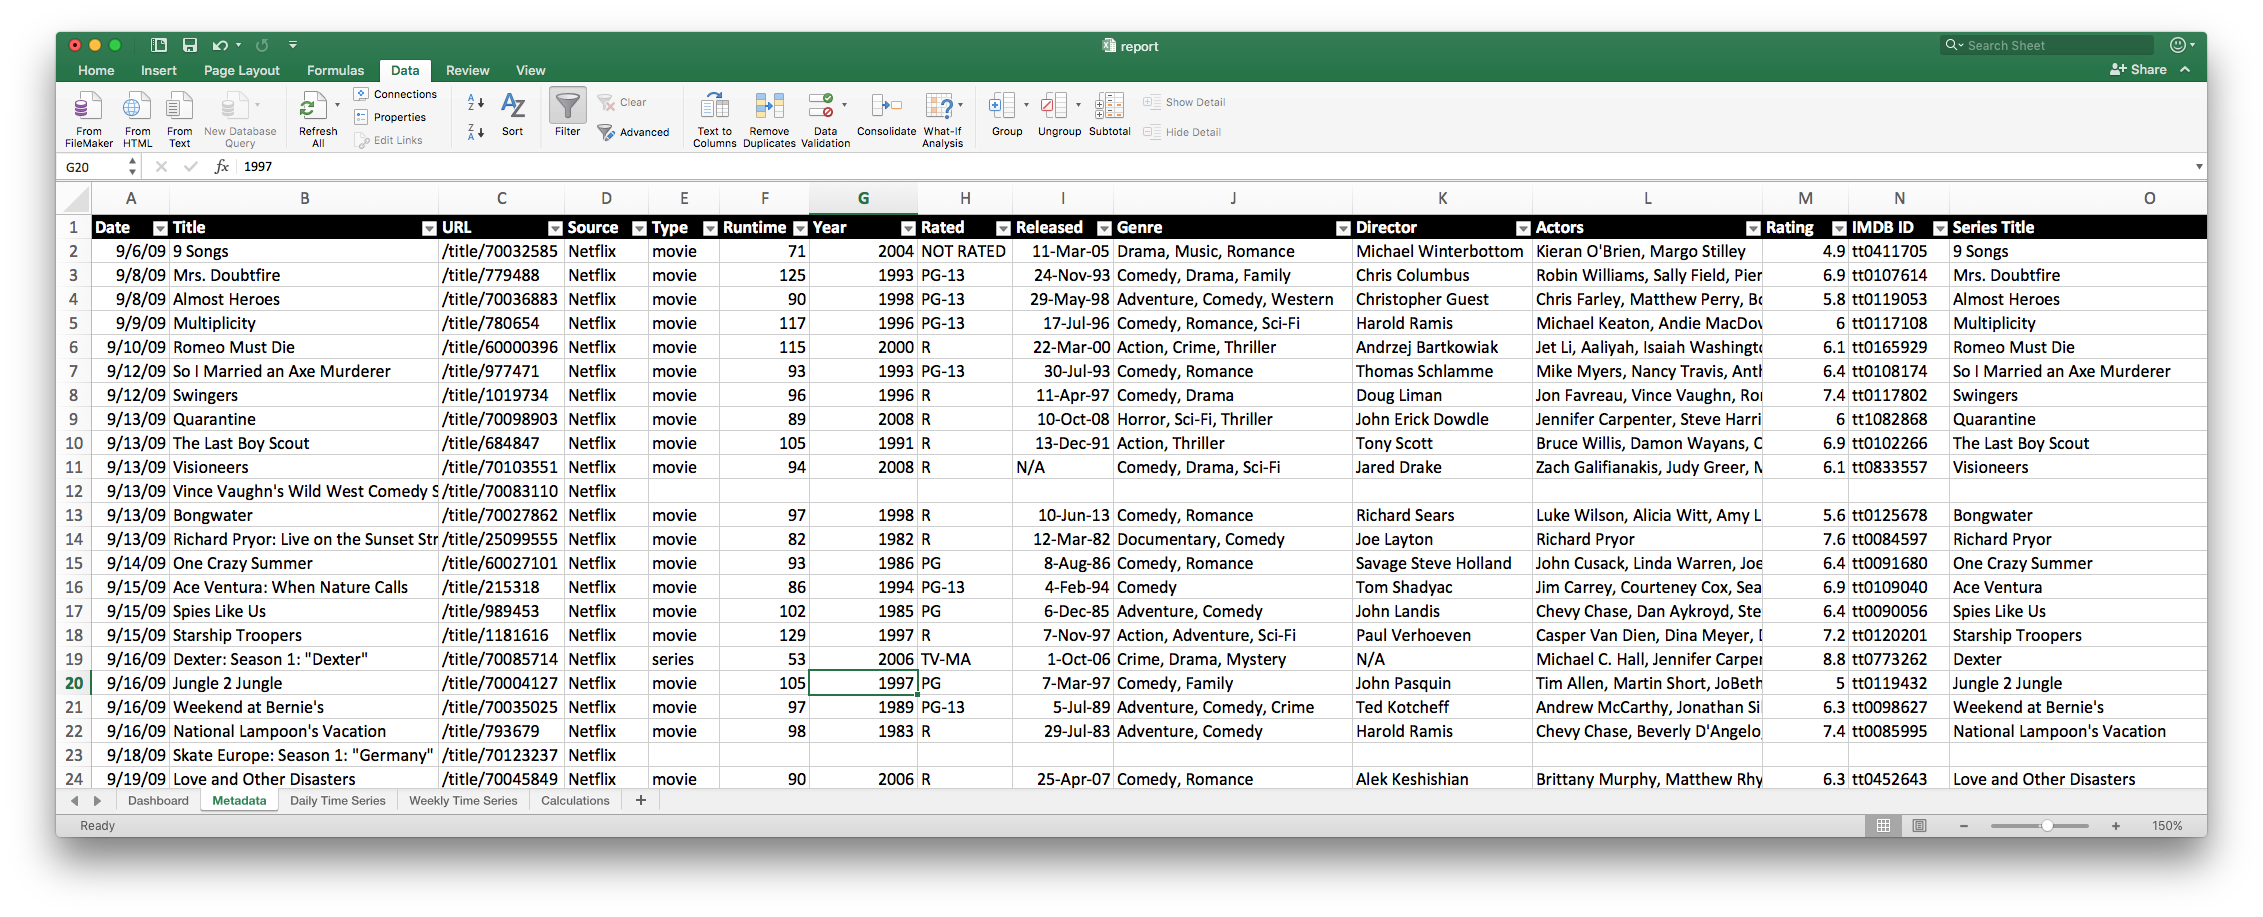Open the sidebar layout icon in title bar
Image resolution: width=2263 pixels, height=917 pixels.
(x=159, y=45)
